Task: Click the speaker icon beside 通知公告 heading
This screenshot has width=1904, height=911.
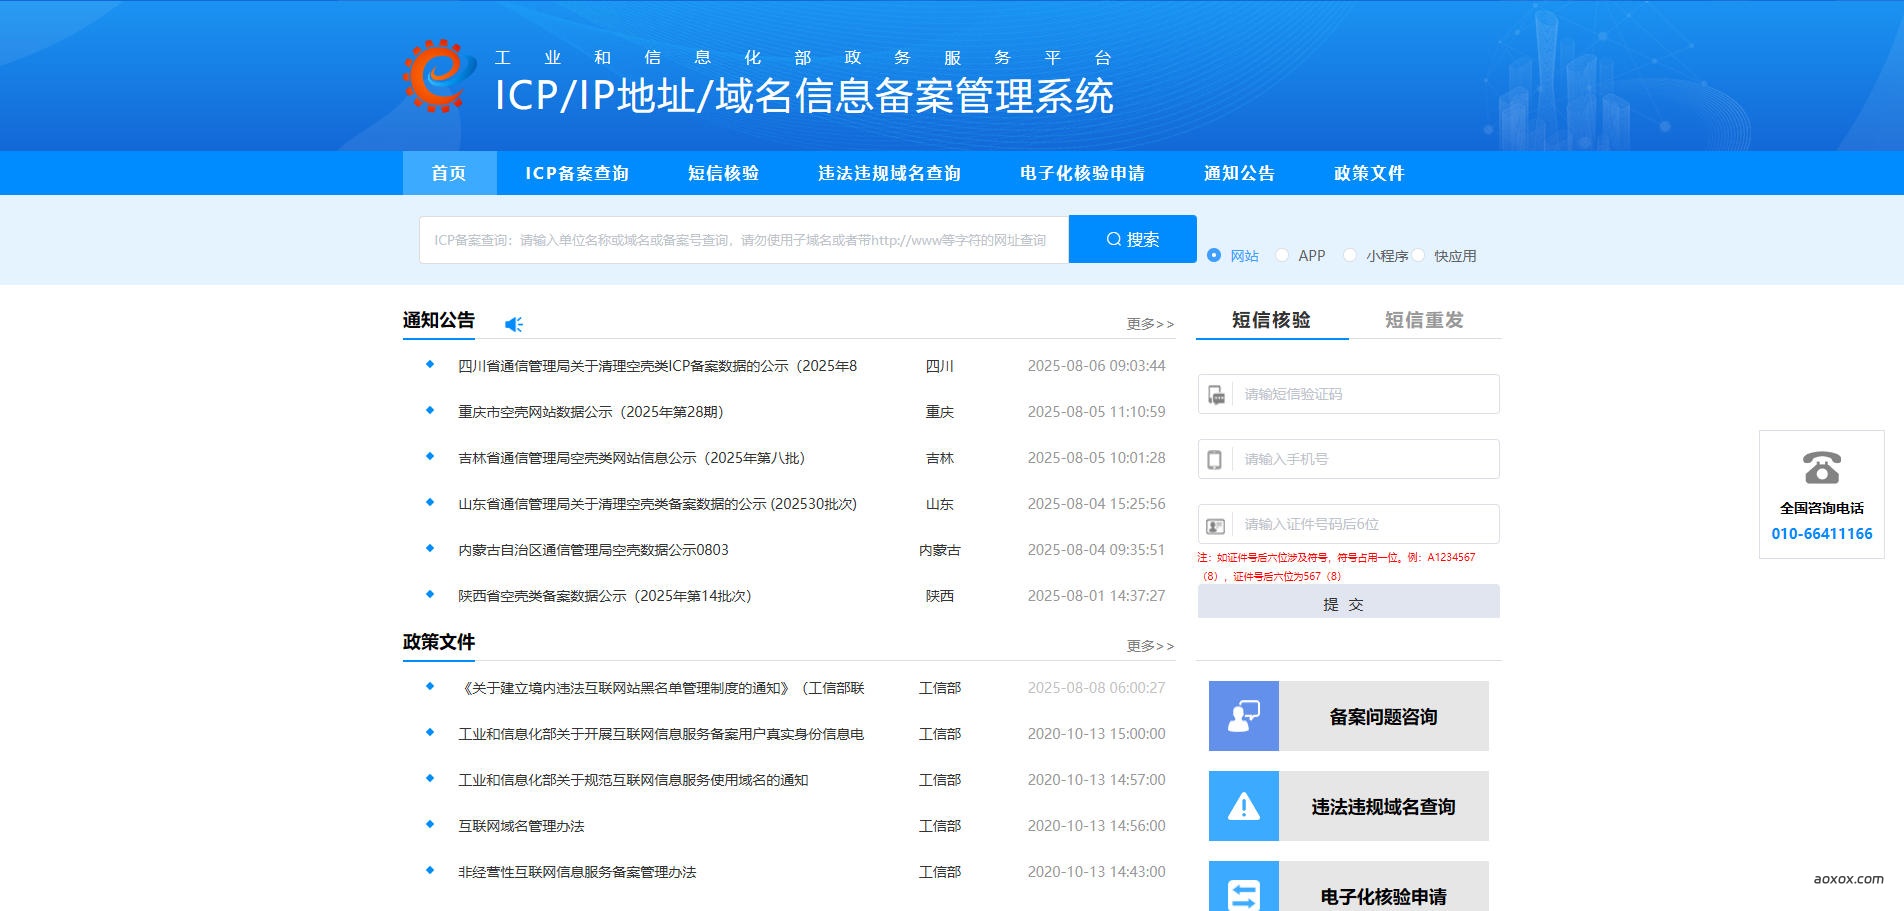Action: pyautogui.click(x=514, y=323)
